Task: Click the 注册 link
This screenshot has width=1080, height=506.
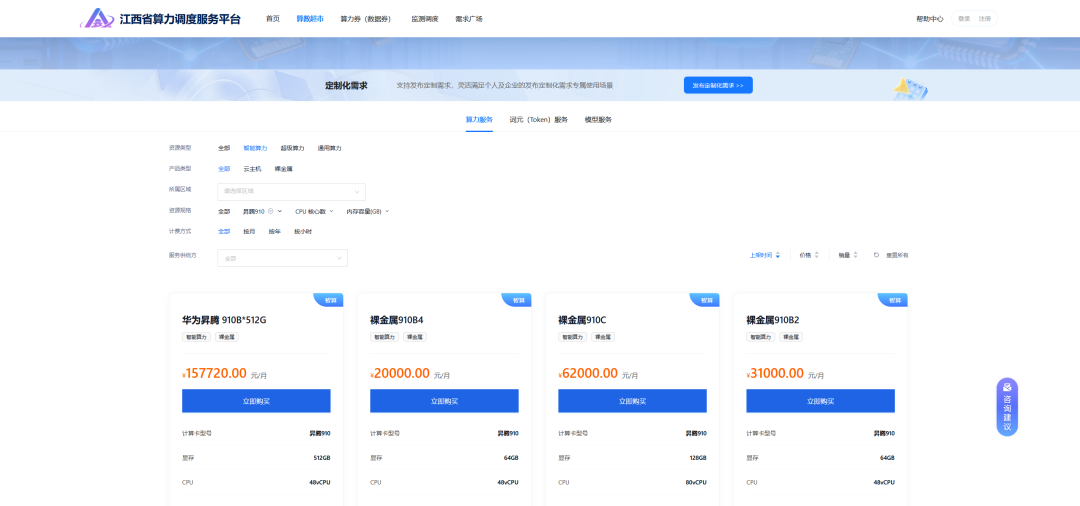Action: [x=984, y=19]
